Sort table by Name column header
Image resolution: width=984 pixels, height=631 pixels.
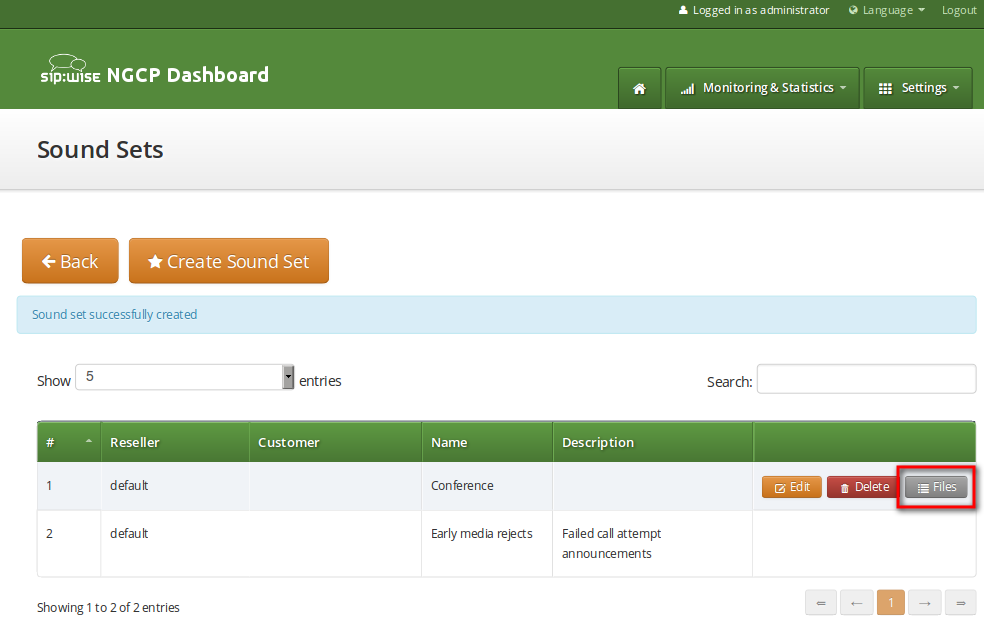point(449,442)
